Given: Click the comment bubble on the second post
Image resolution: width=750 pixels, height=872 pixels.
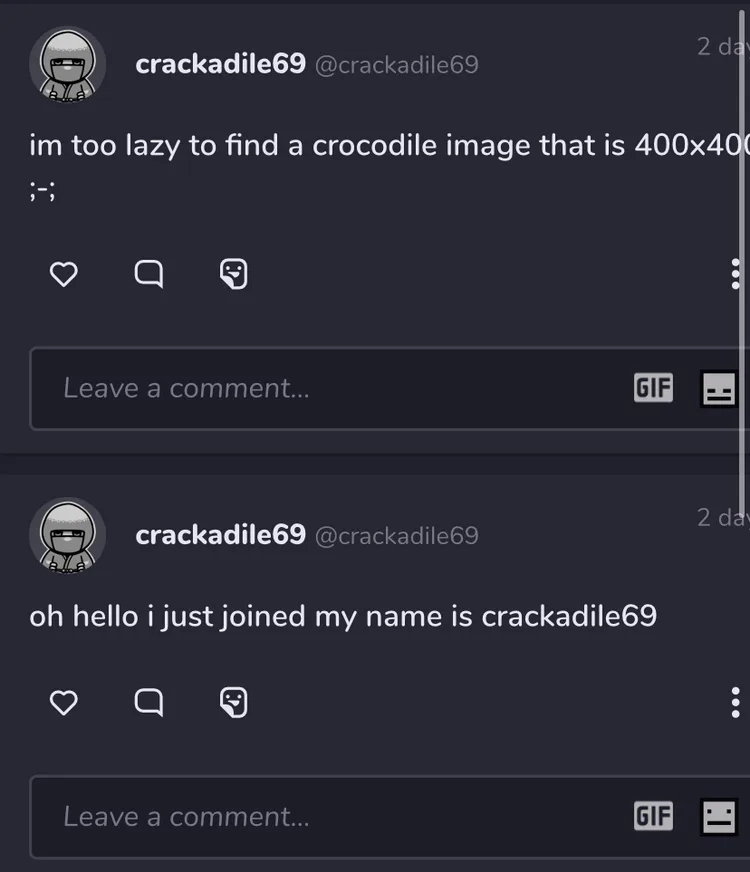Looking at the screenshot, I should (148, 703).
